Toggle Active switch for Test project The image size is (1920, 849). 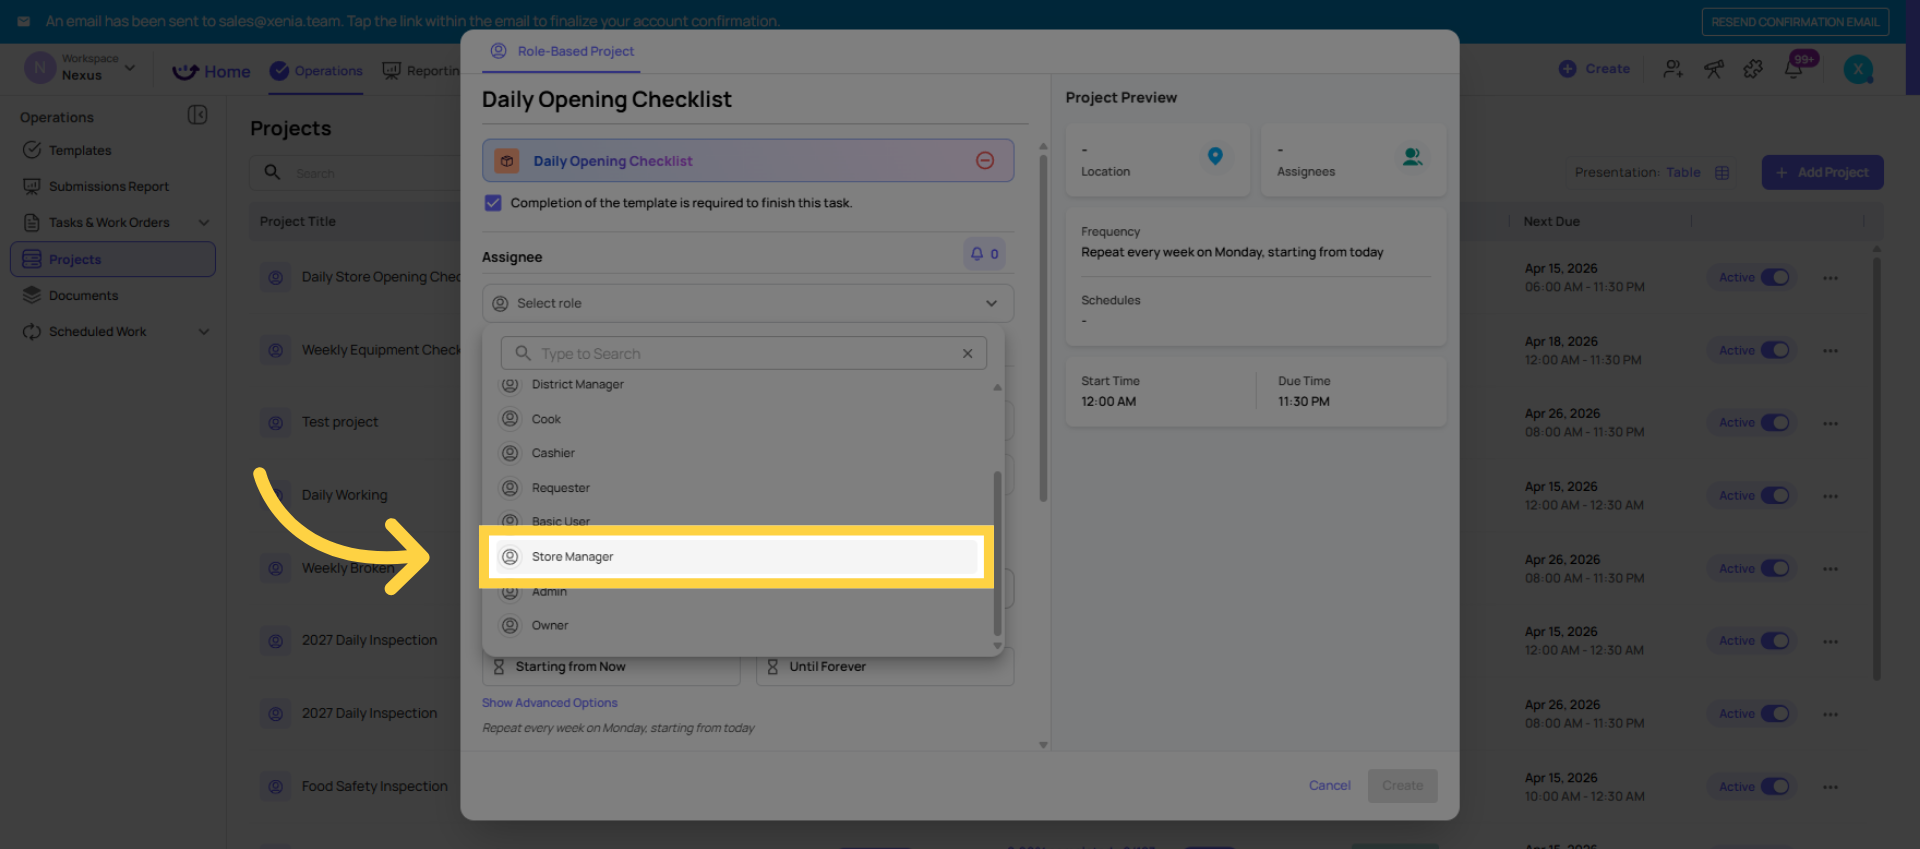click(x=1775, y=422)
